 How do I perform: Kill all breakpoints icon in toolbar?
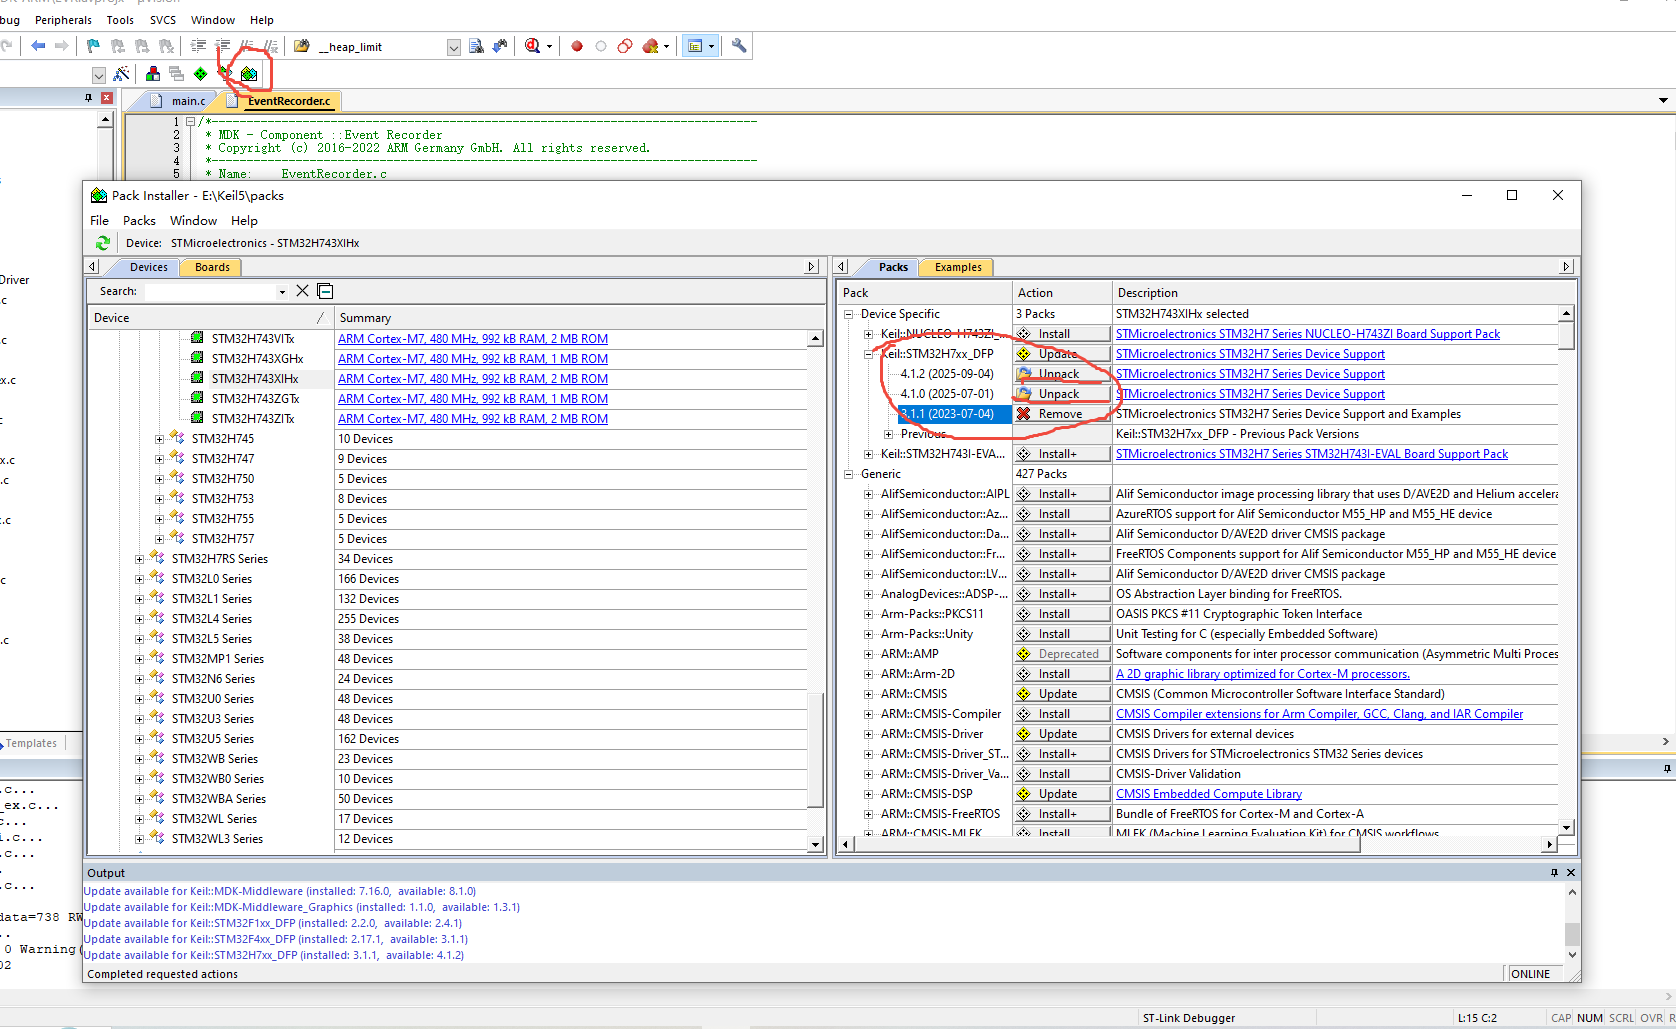pyautogui.click(x=651, y=46)
